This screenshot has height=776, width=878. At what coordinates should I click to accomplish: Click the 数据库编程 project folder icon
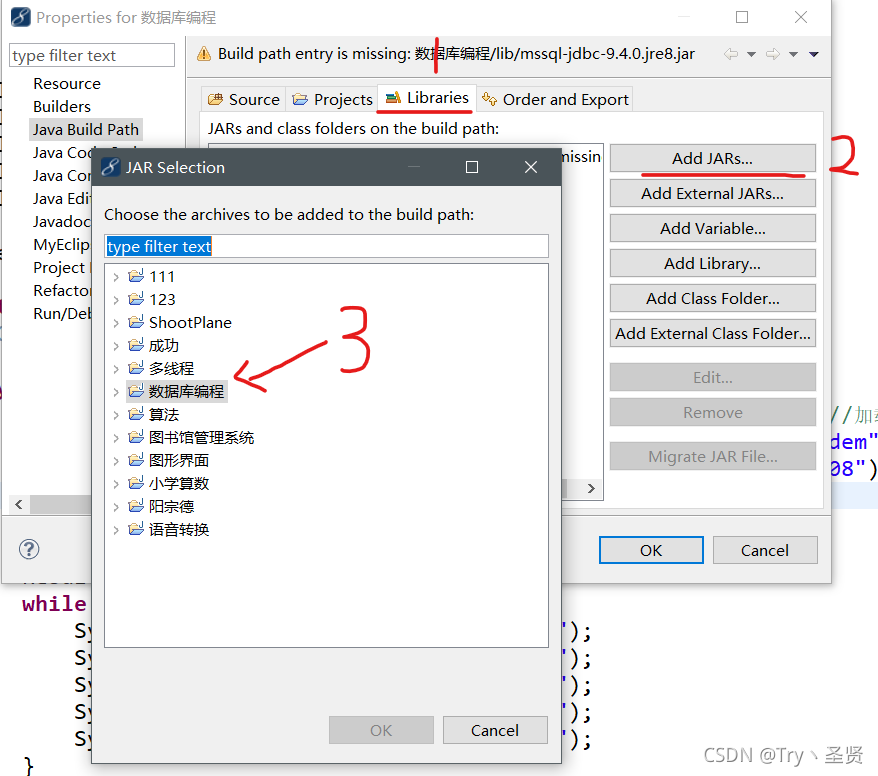click(138, 391)
